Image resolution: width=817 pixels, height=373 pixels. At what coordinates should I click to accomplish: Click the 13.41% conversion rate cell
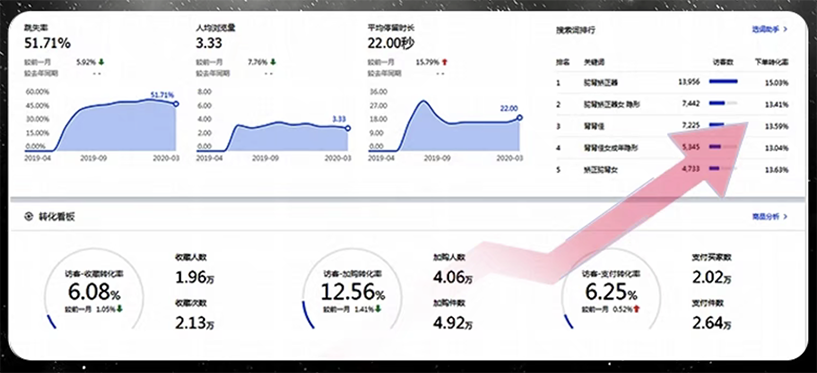(776, 105)
